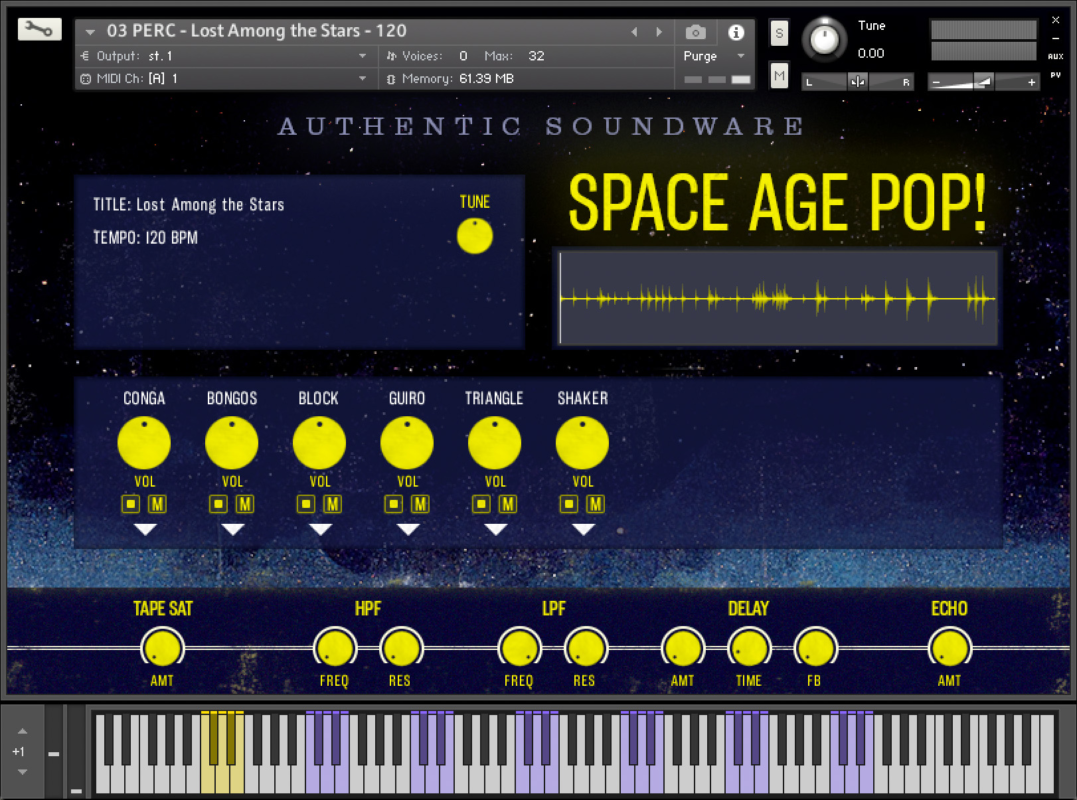
Task: Click the percussion waveform display
Action: (776, 298)
